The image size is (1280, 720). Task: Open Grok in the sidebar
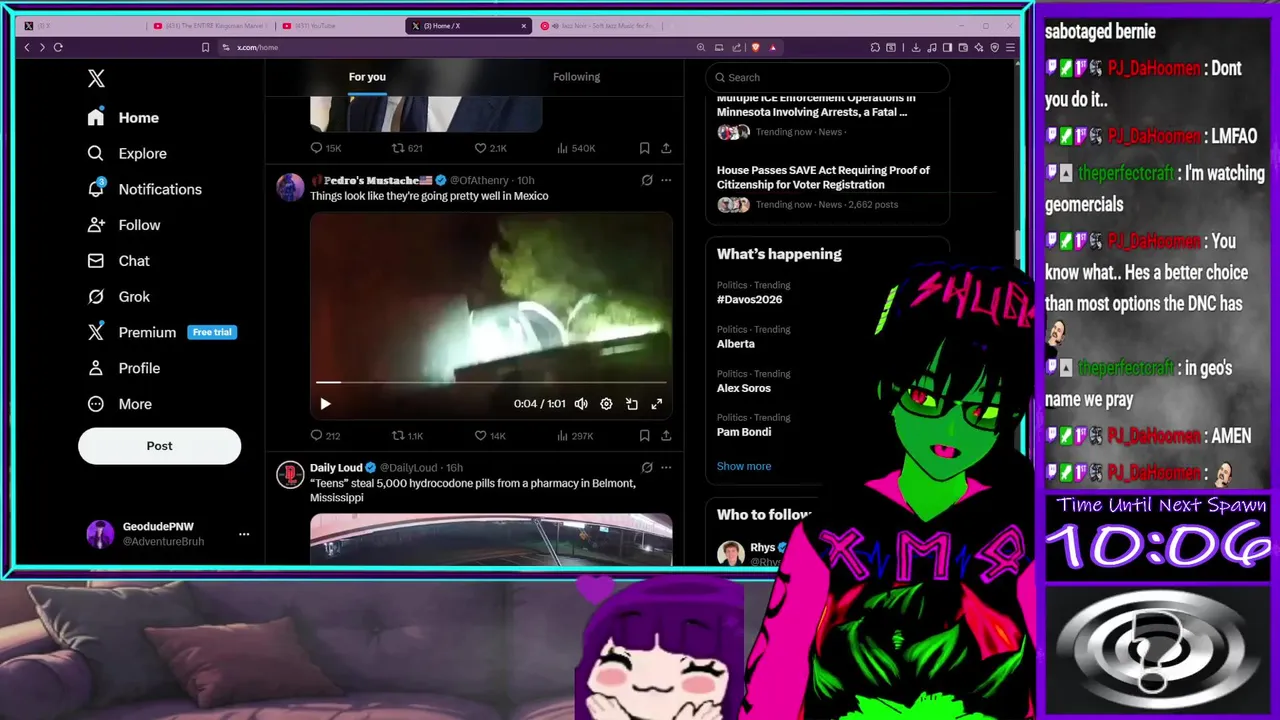[x=118, y=297]
